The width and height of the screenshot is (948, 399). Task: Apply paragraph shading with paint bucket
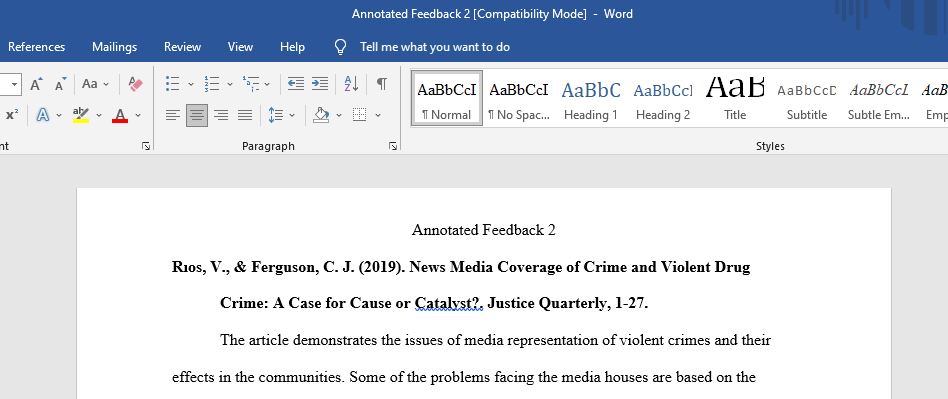pyautogui.click(x=321, y=115)
